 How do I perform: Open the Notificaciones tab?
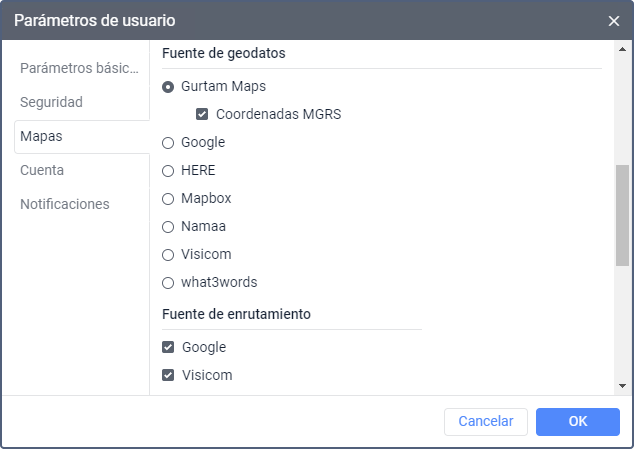[64, 204]
